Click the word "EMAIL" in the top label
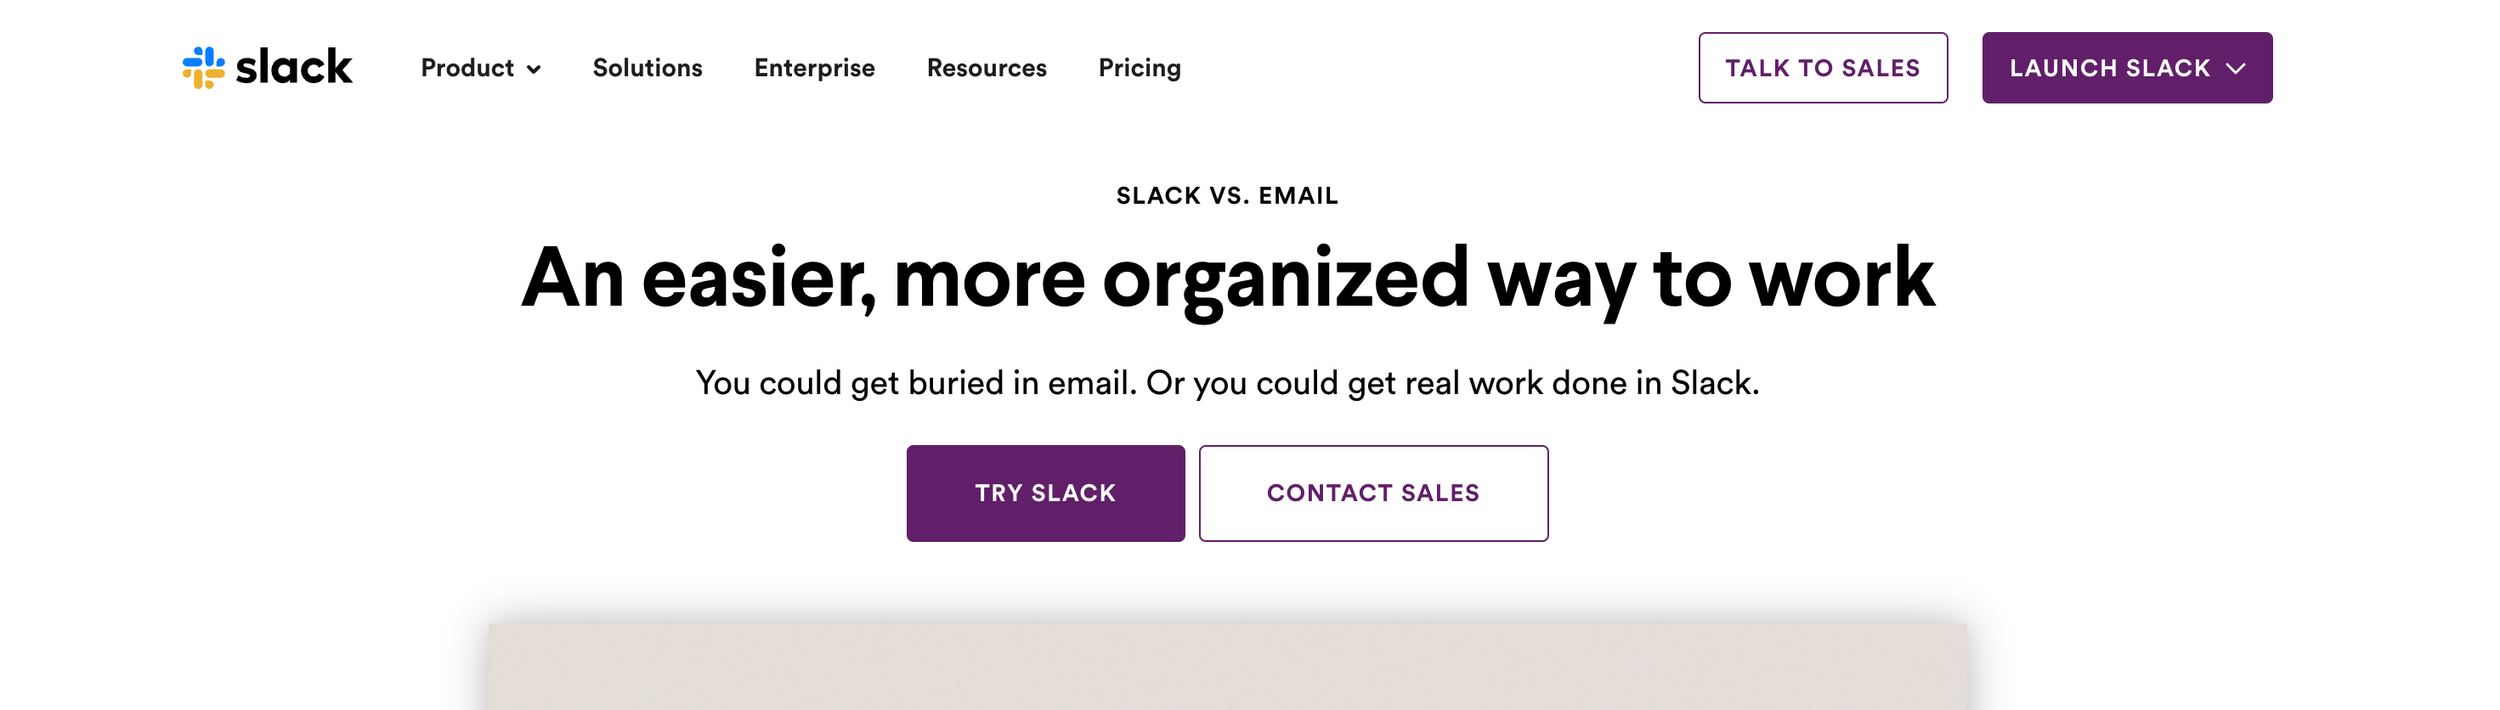Image resolution: width=2500 pixels, height=710 pixels. (x=1298, y=196)
